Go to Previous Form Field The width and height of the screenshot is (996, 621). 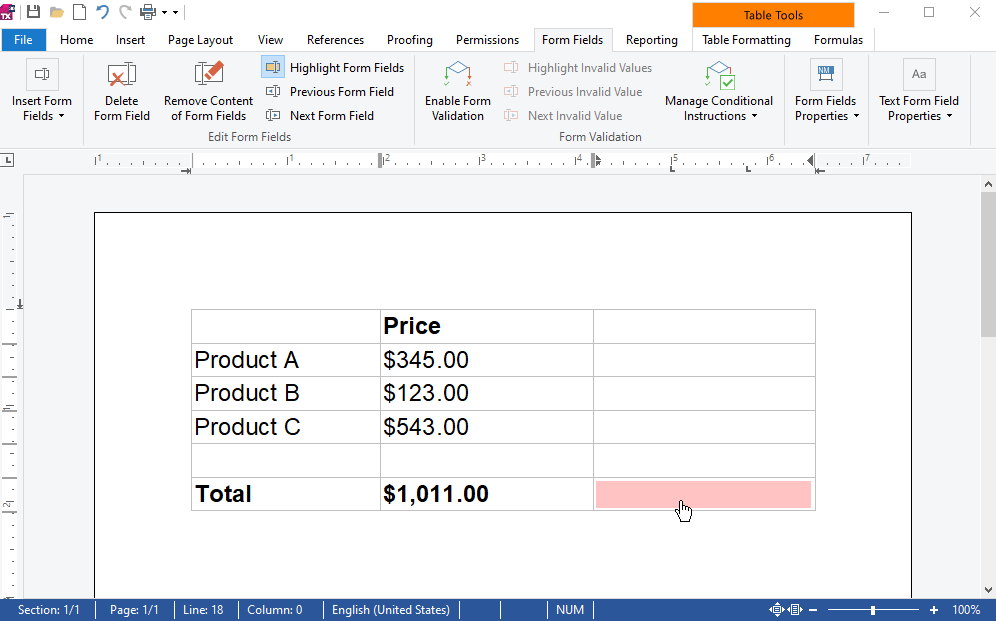[329, 91]
